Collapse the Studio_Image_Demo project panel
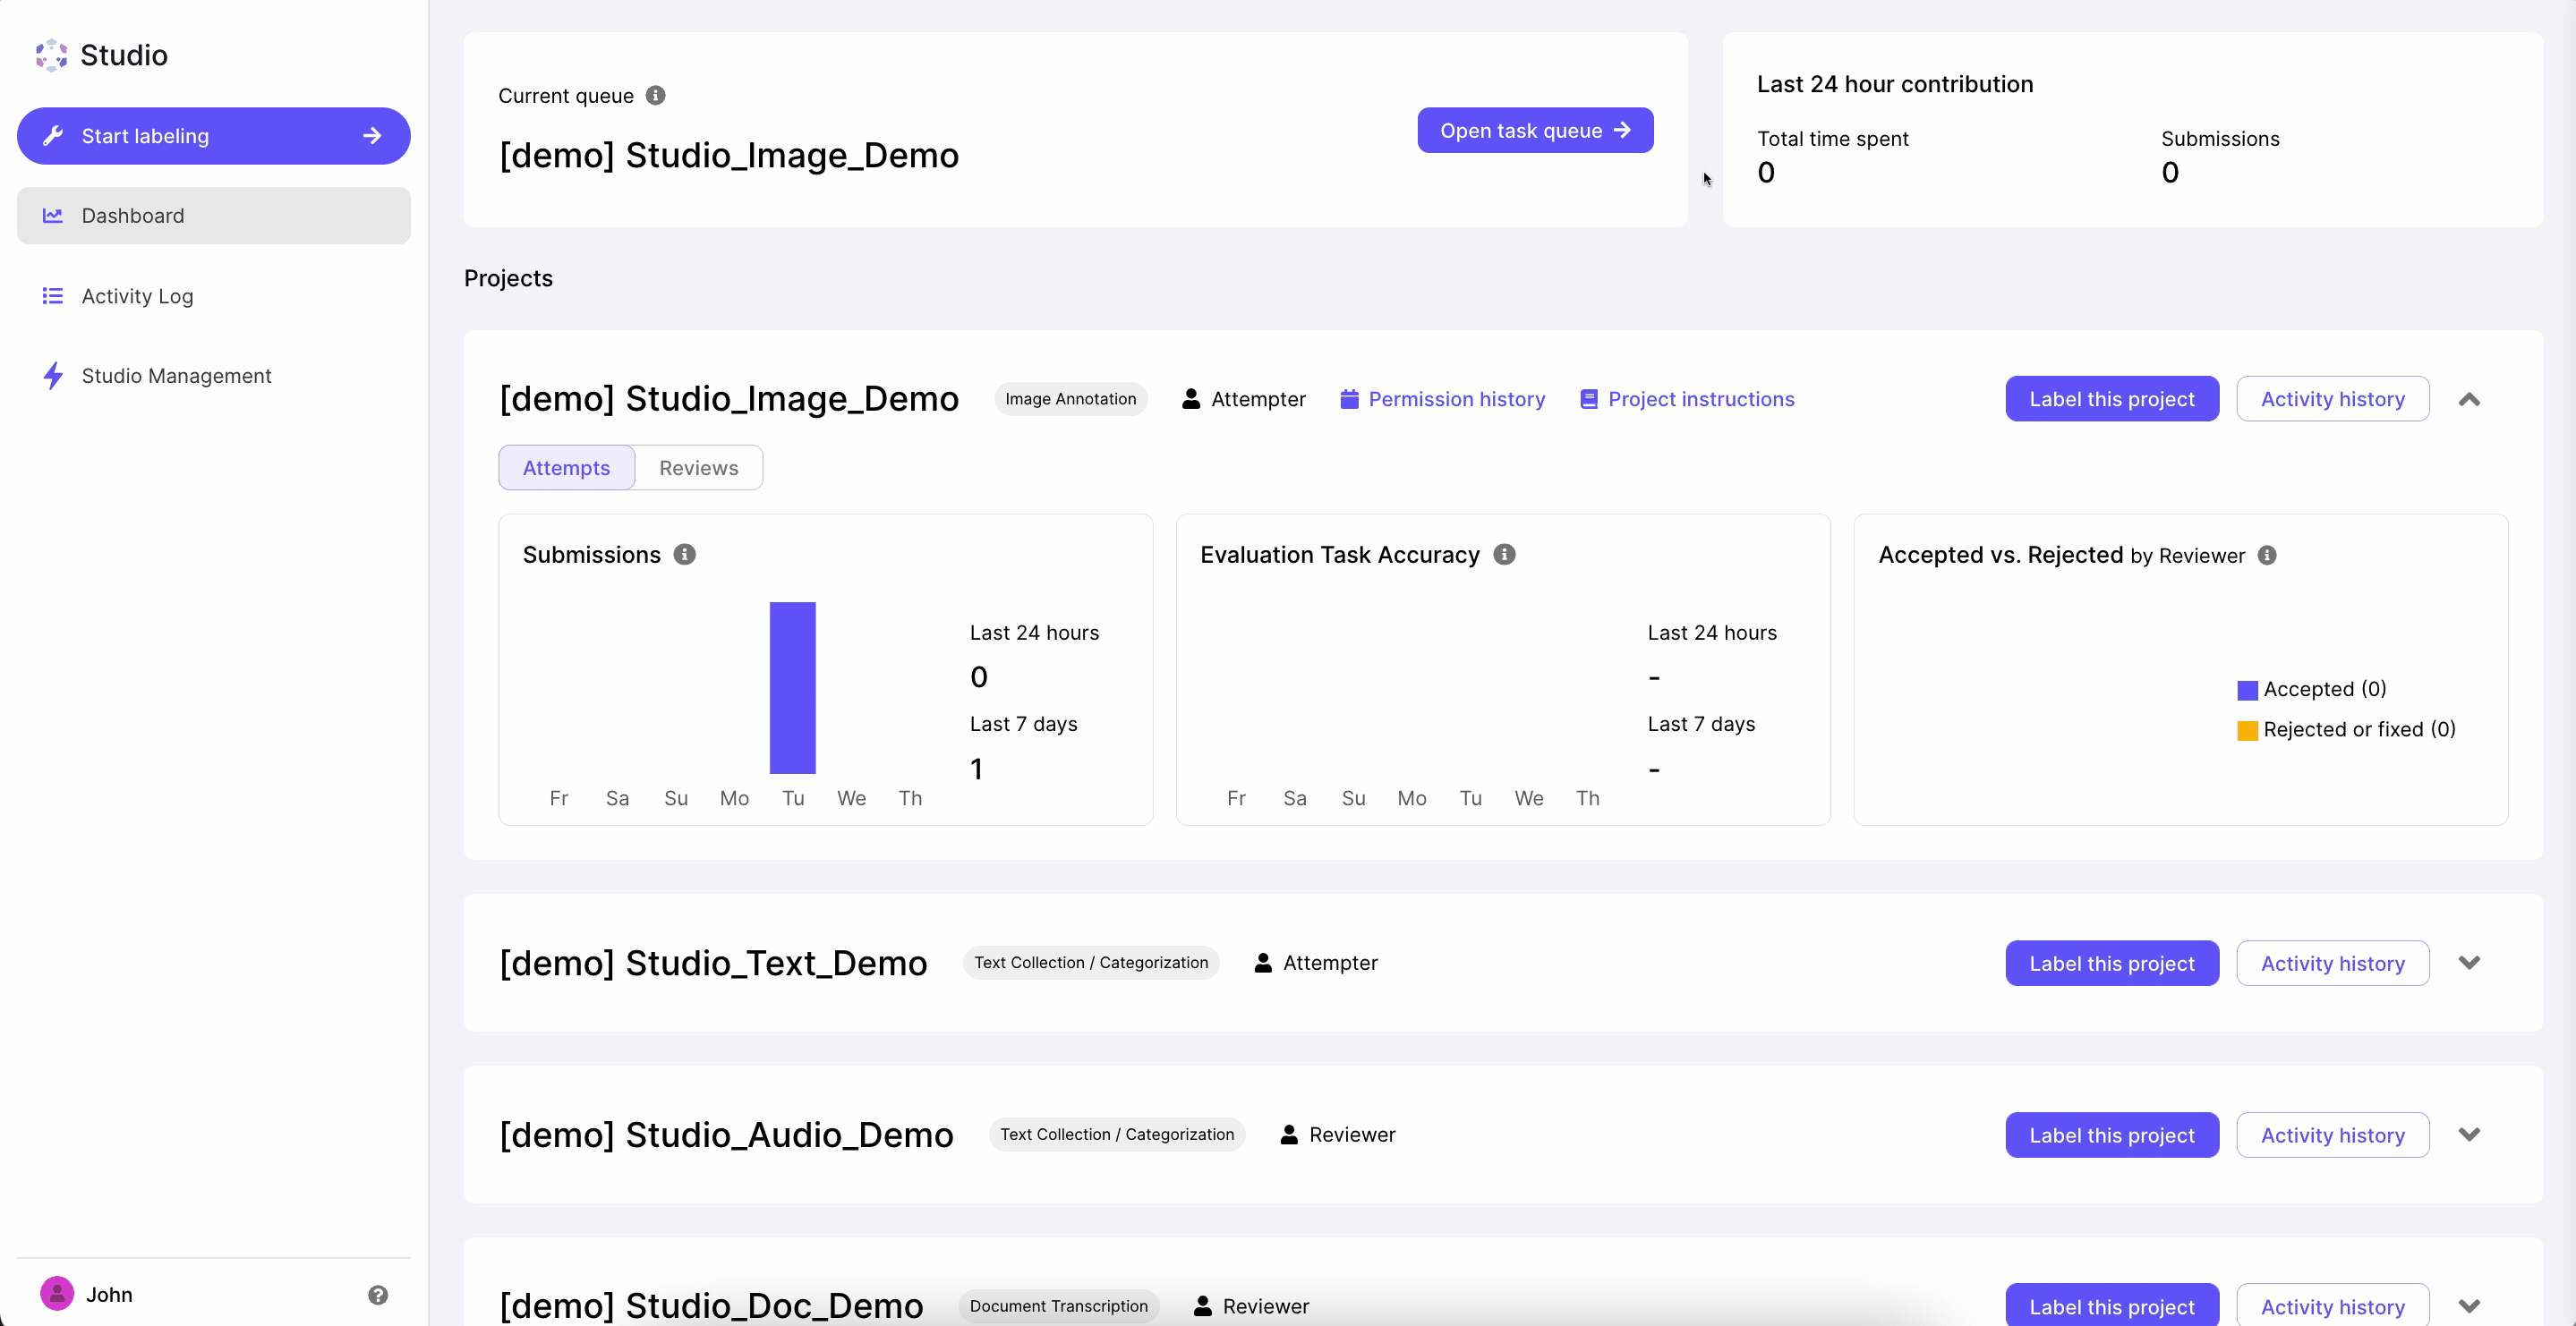Screen dimensions: 2576x1326 pyautogui.click(x=2469, y=400)
